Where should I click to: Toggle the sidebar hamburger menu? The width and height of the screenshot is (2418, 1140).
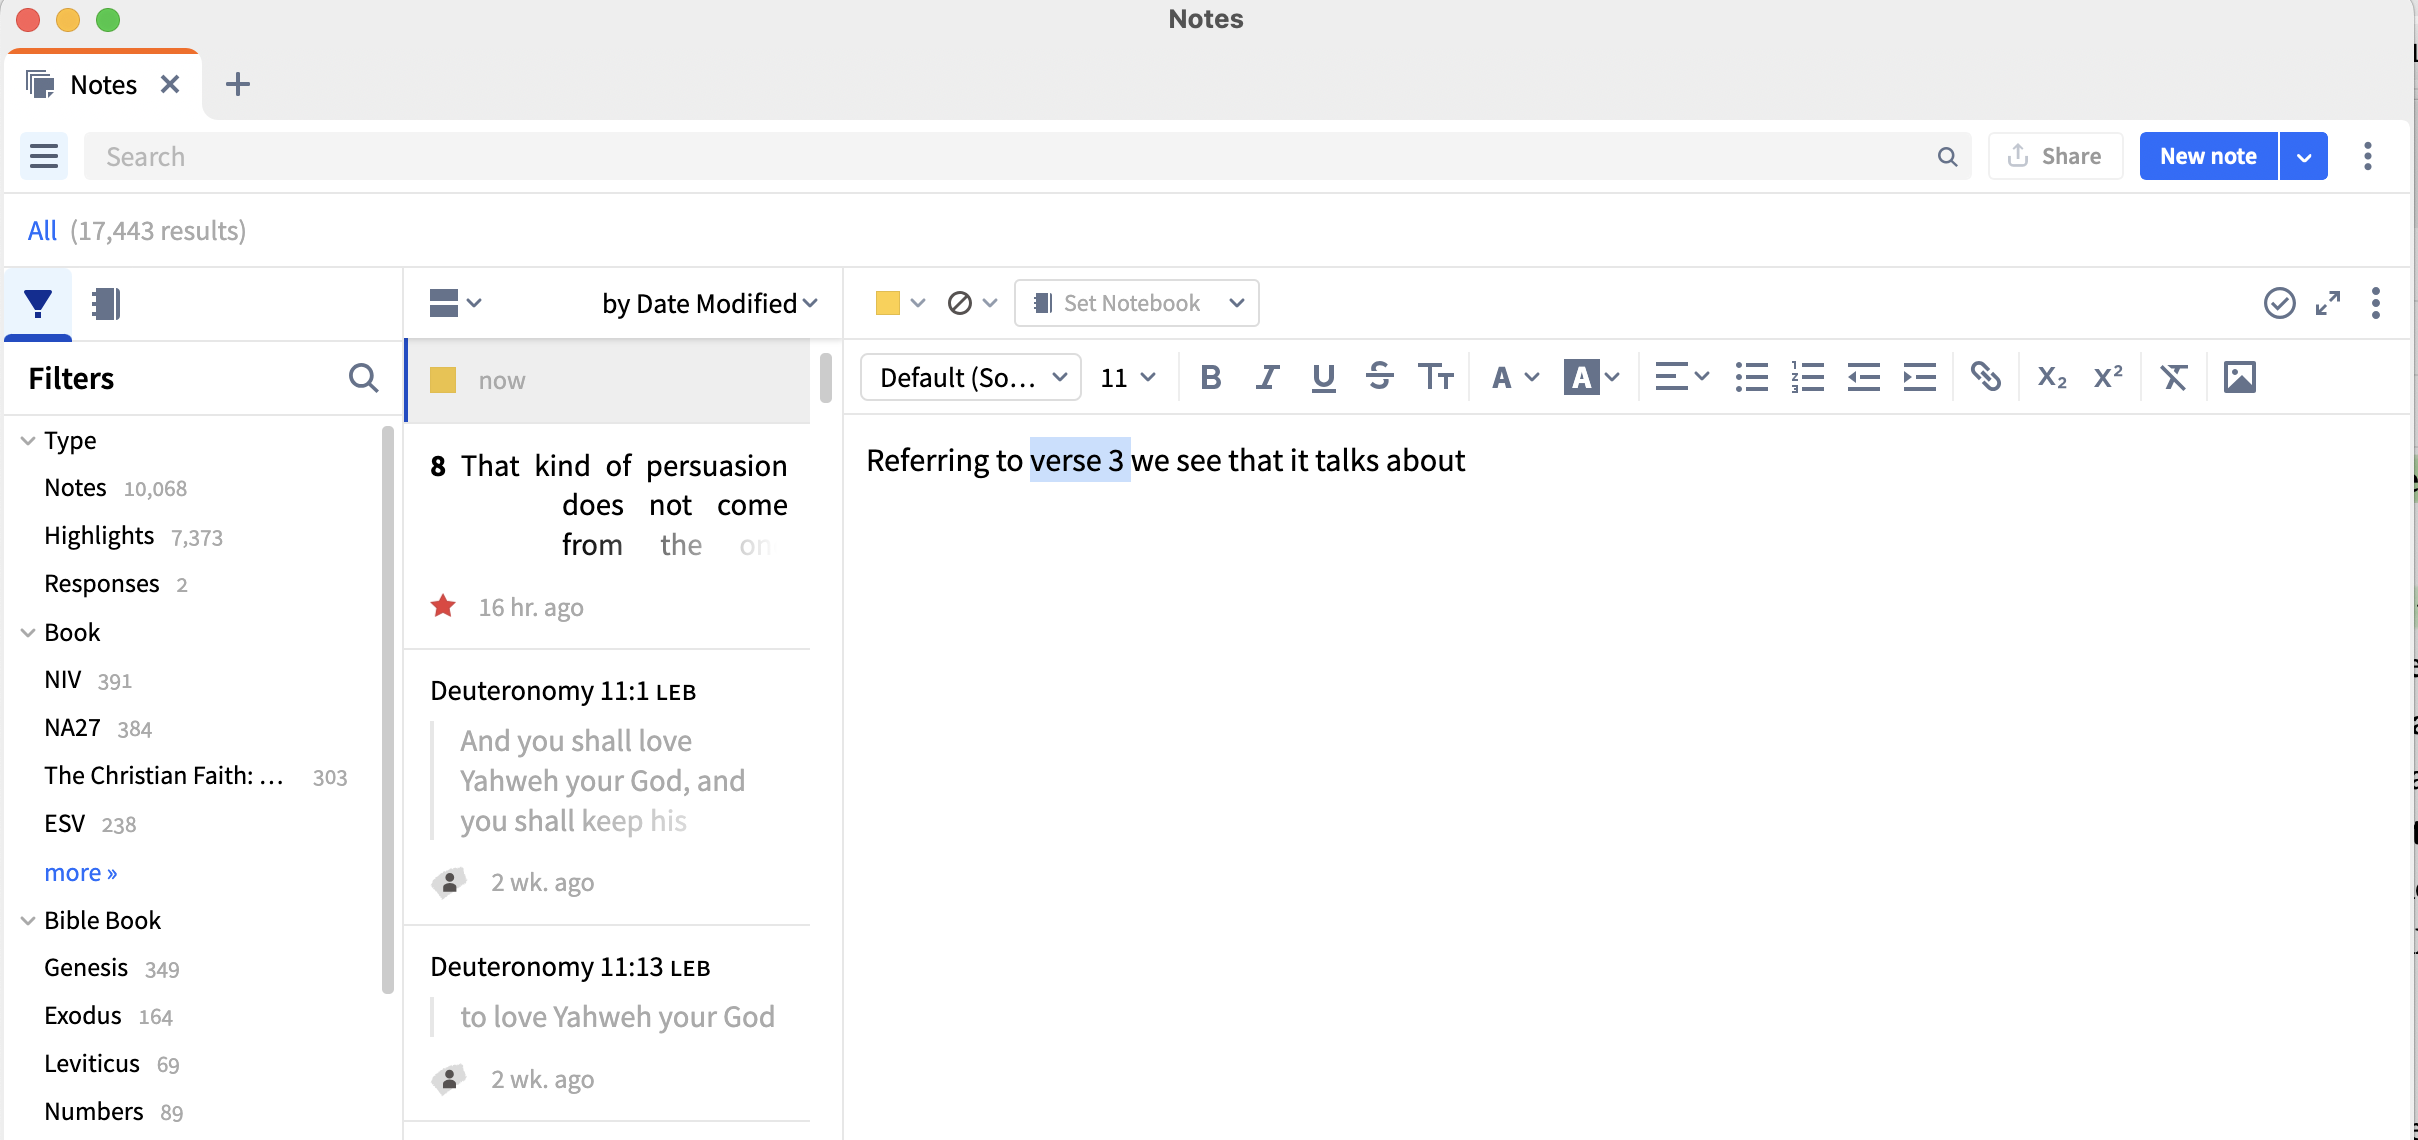[44, 156]
